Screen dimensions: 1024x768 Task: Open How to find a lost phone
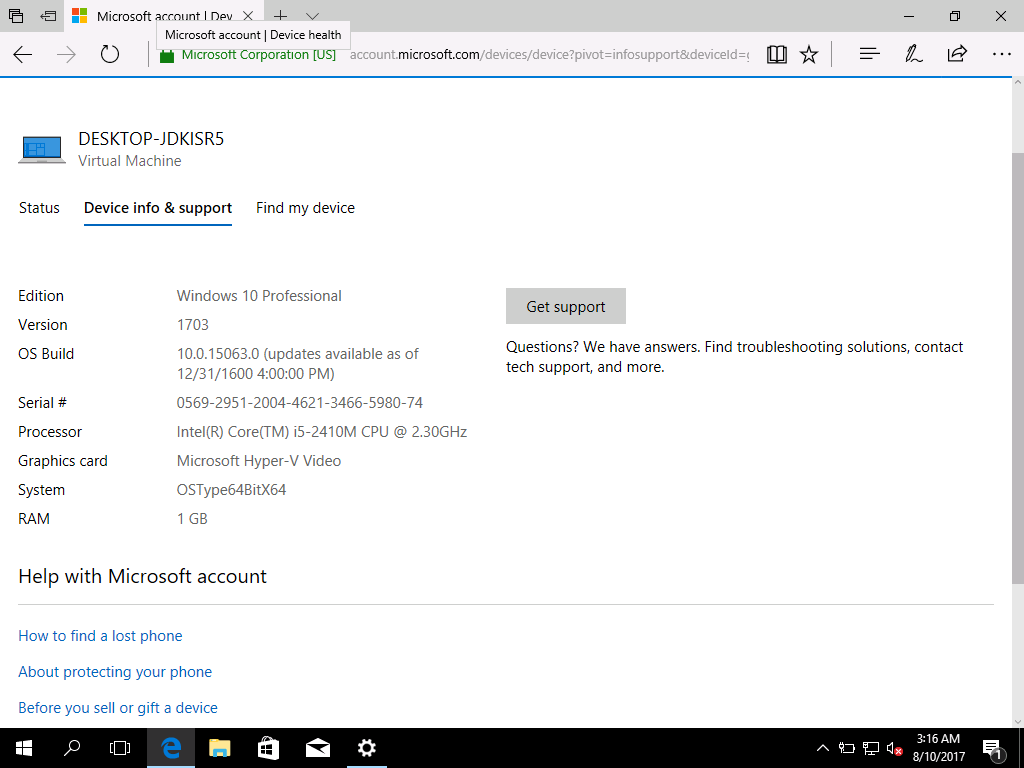click(x=100, y=636)
